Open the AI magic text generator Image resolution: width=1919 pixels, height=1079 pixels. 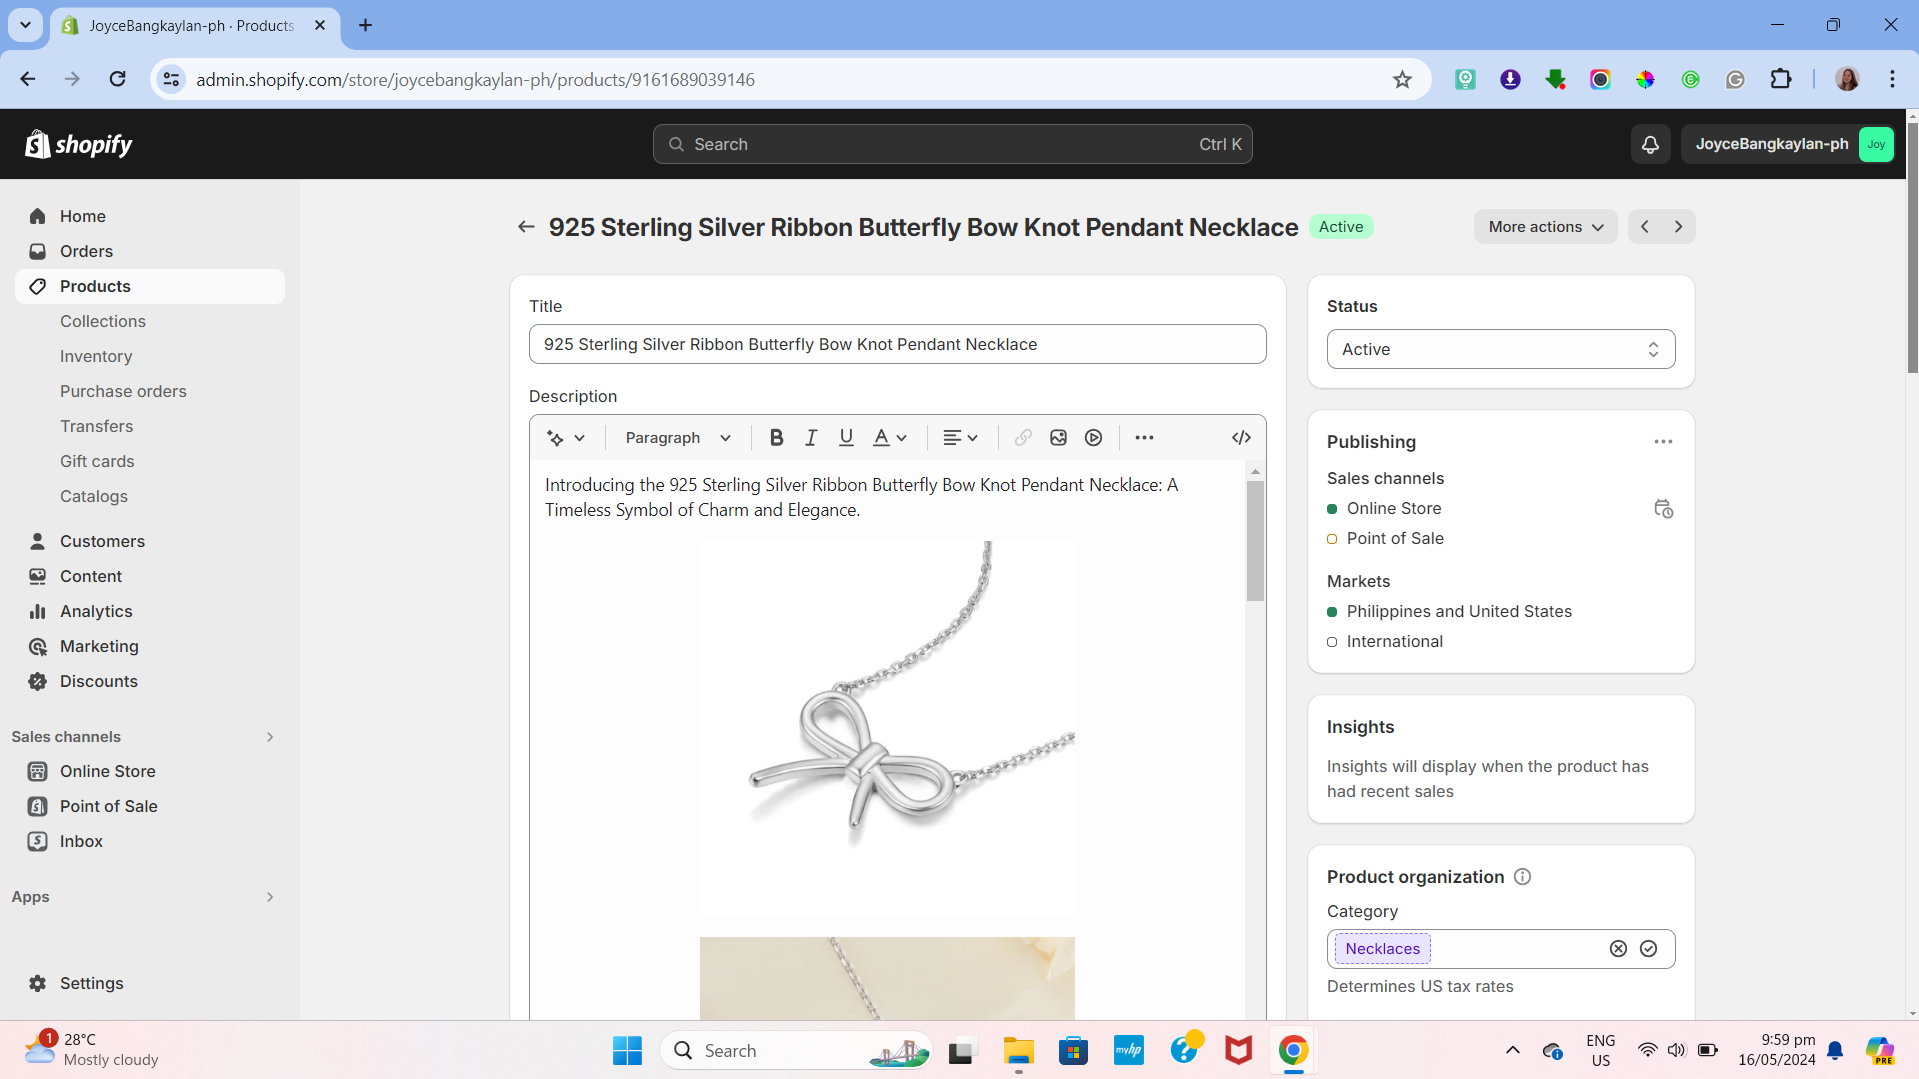click(565, 438)
